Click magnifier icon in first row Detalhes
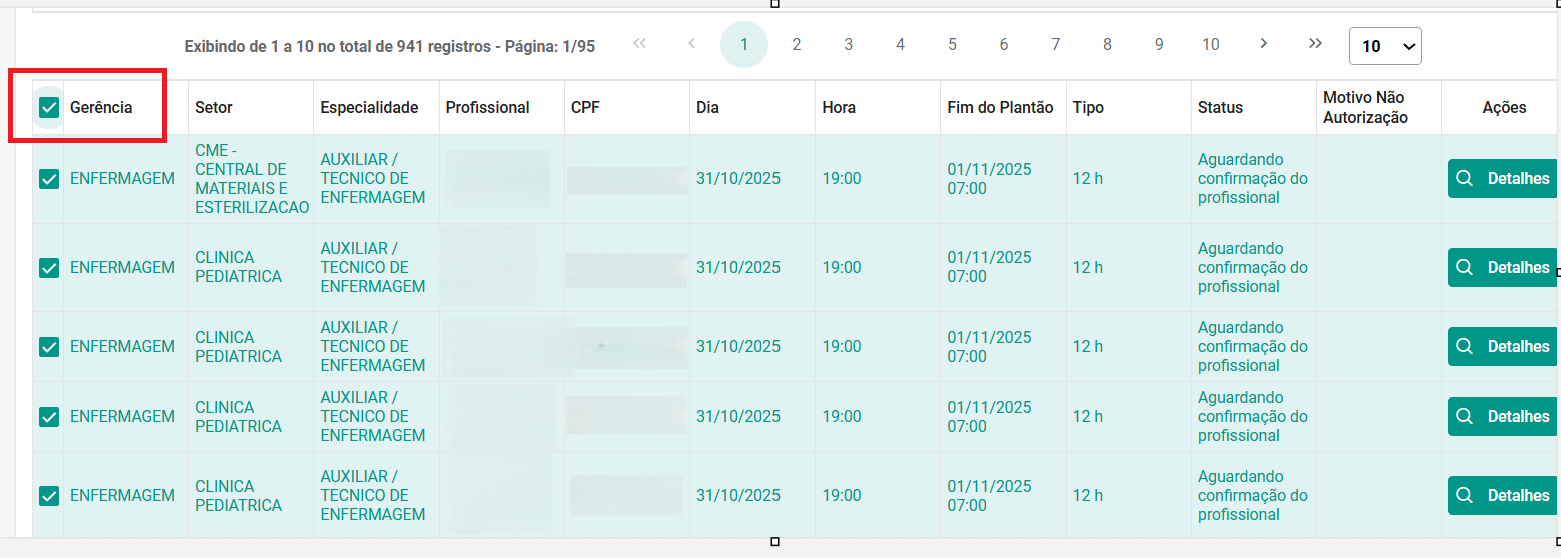1561x558 pixels. point(1465,179)
